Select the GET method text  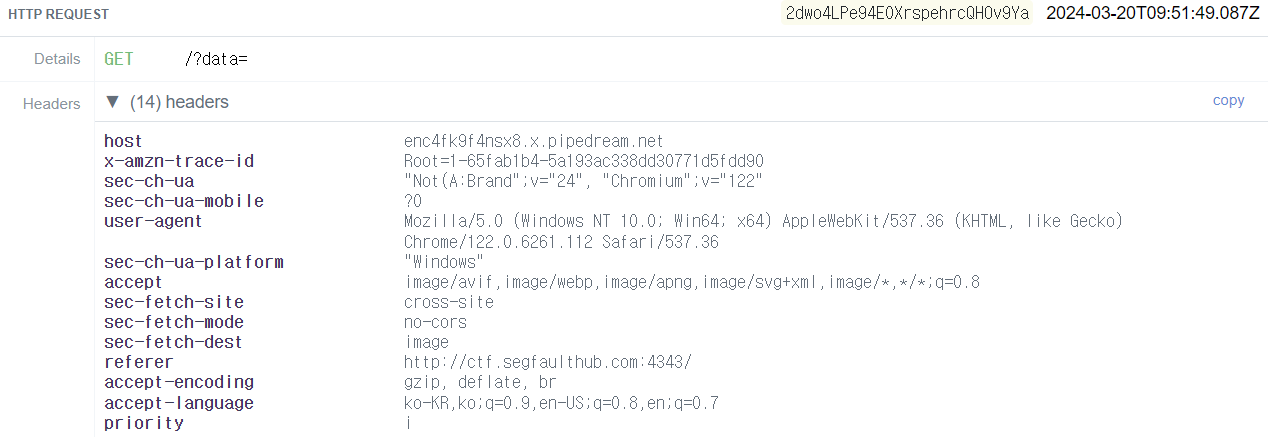(119, 59)
